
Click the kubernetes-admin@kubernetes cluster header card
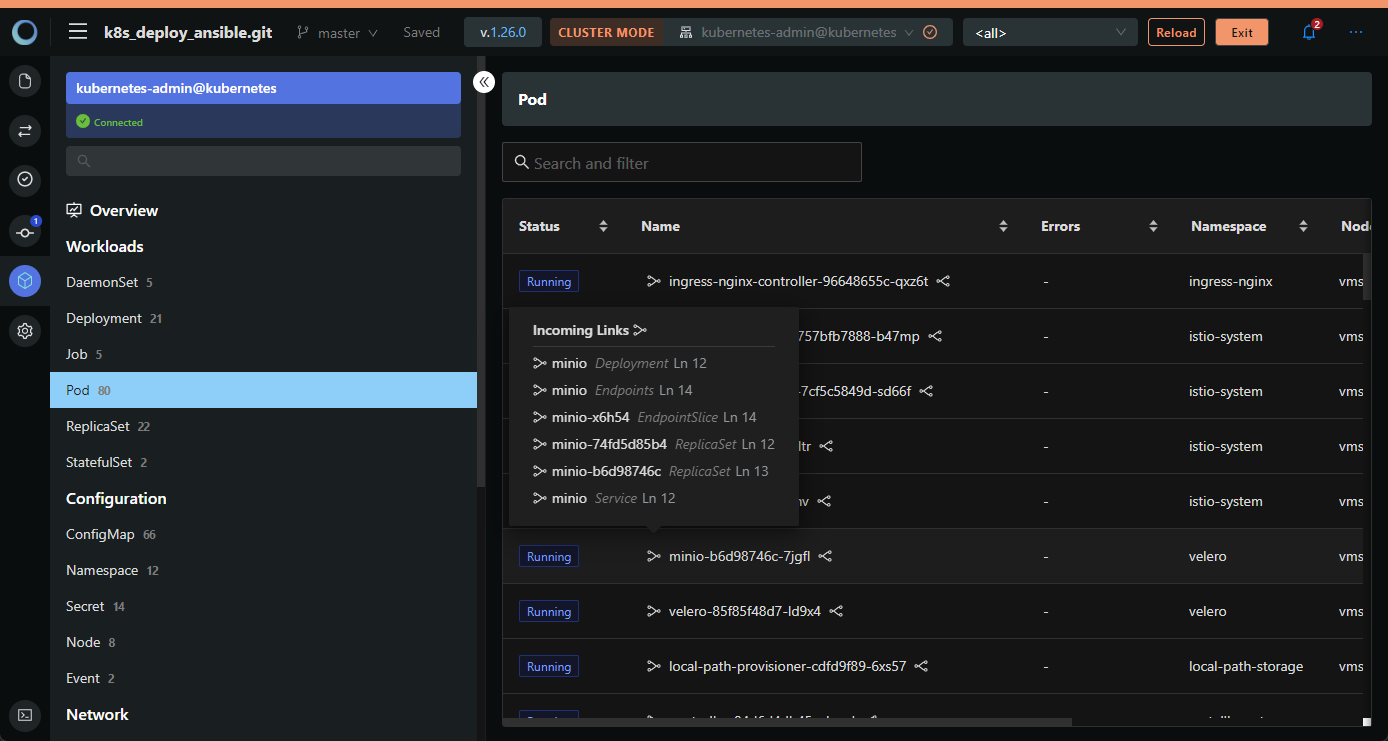tap(263, 88)
